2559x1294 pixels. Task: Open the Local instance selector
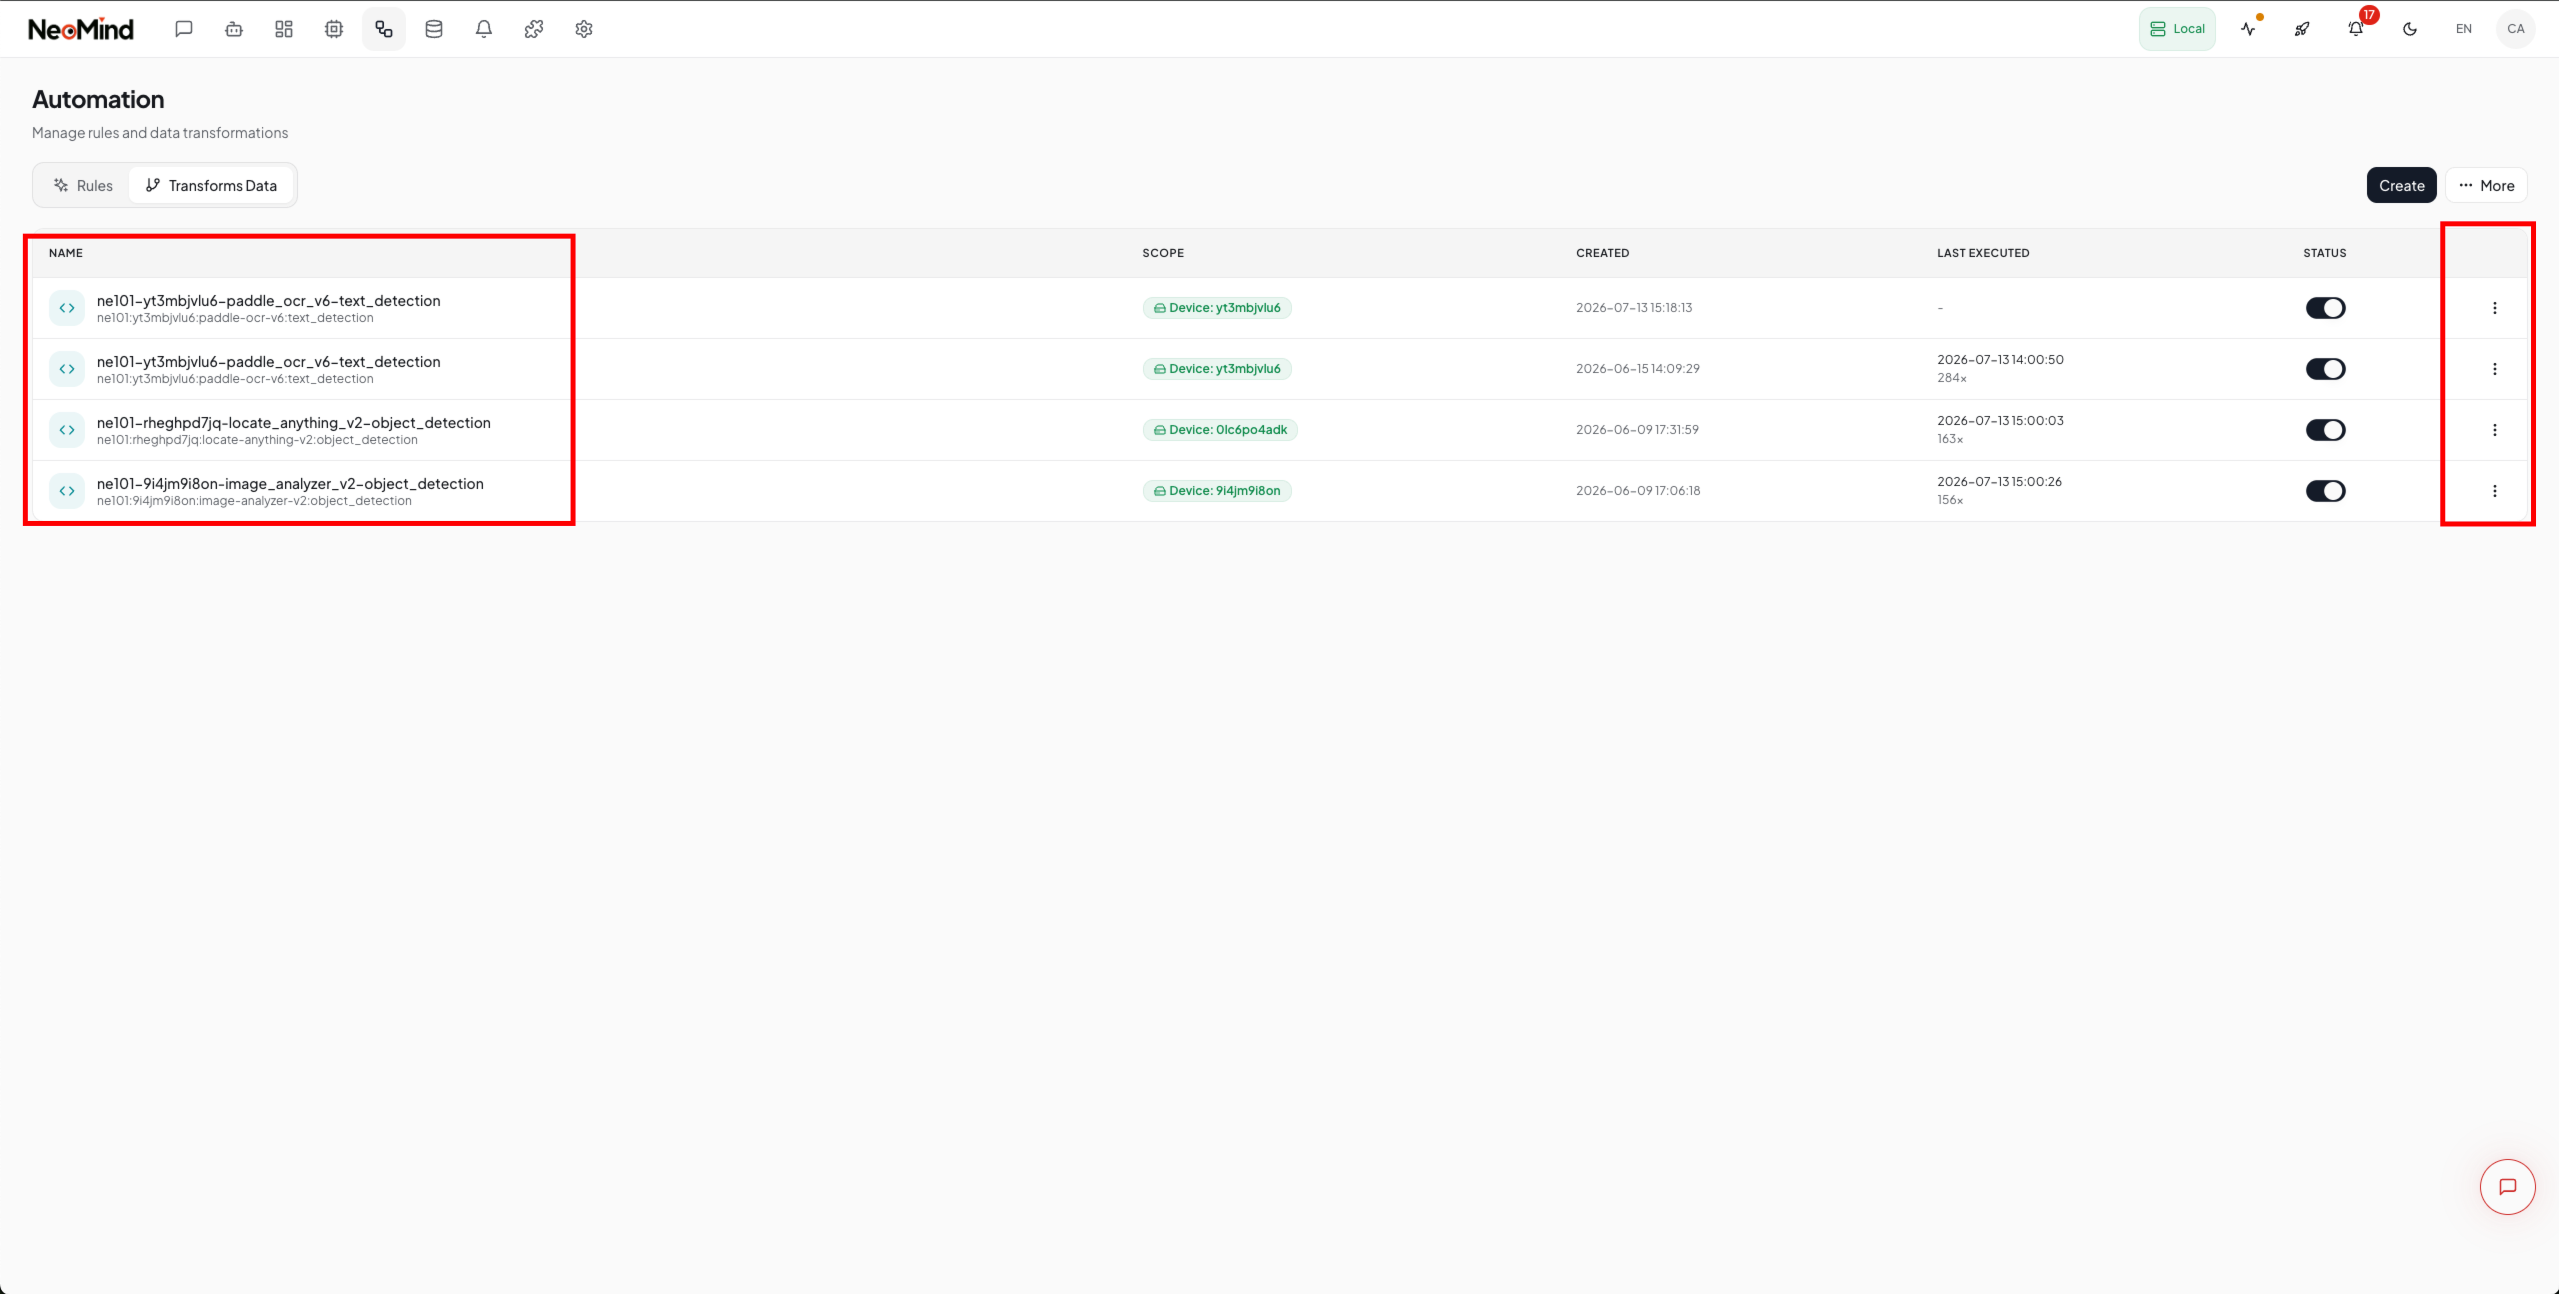[x=2178, y=29]
